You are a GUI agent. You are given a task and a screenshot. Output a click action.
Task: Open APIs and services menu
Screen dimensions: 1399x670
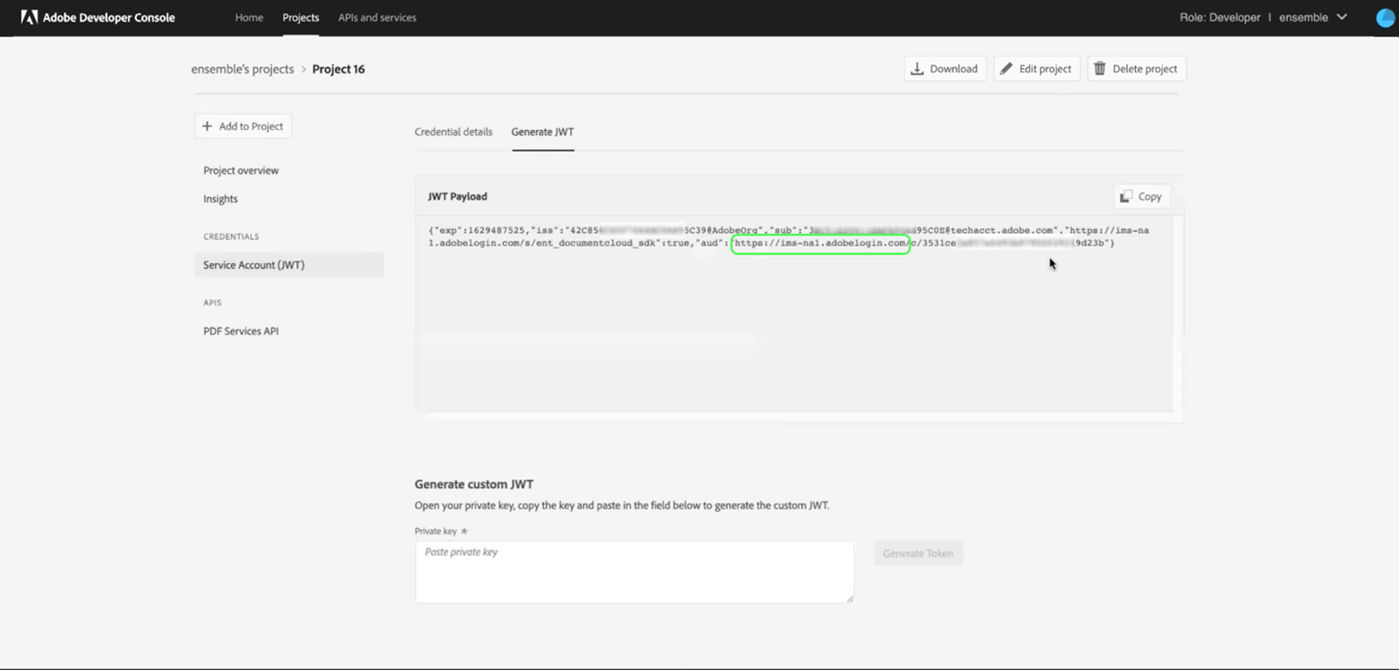click(x=377, y=17)
